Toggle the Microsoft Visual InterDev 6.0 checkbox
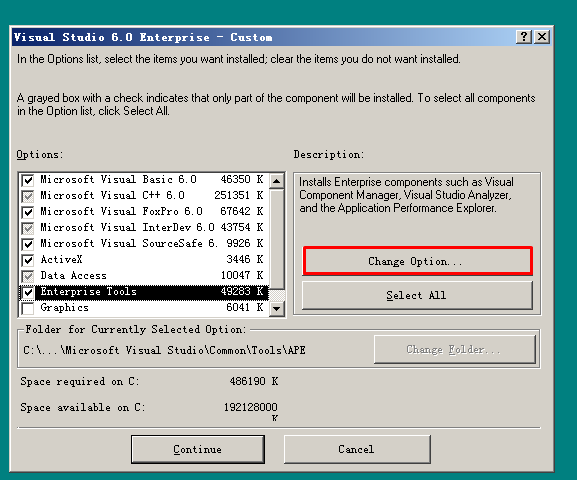Viewport: 577px width, 480px height. [28, 228]
